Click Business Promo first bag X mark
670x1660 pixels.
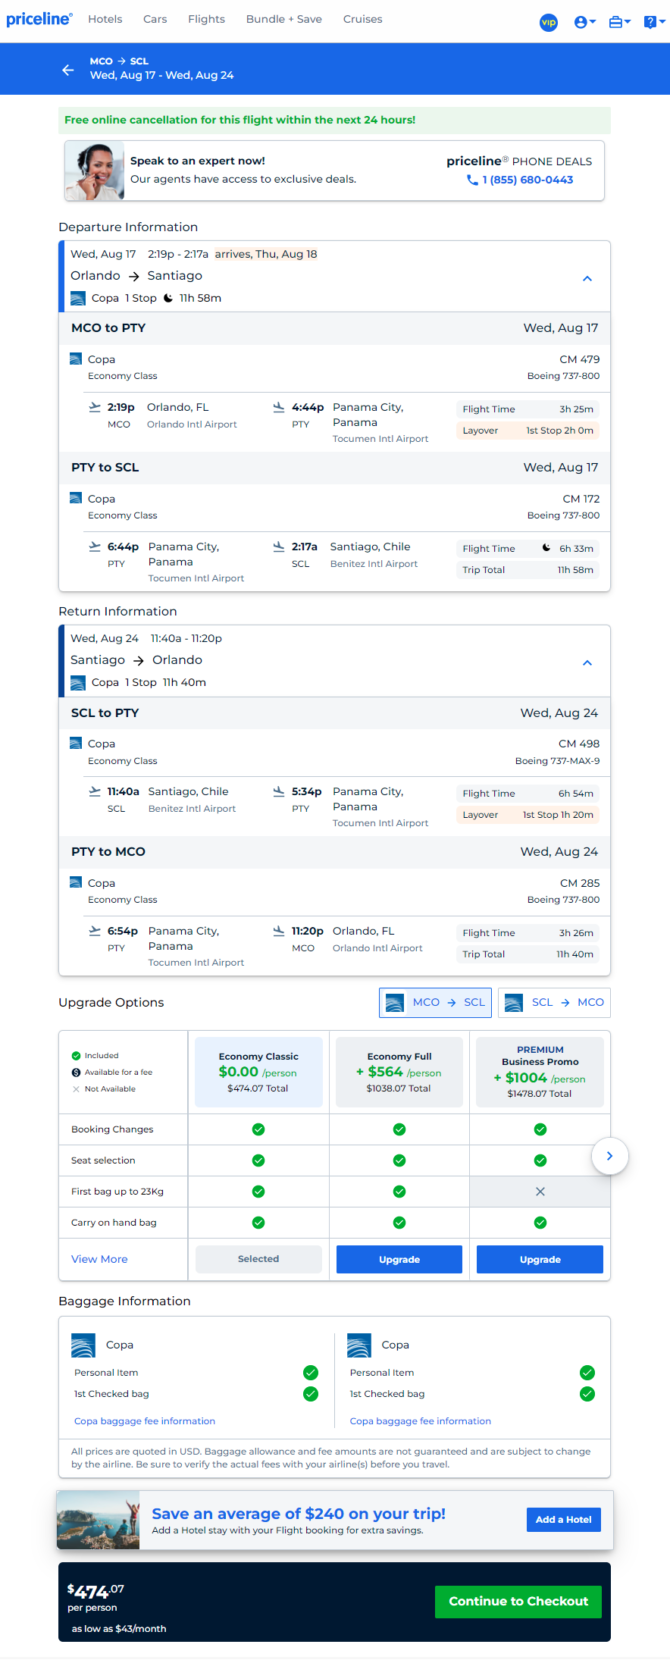coord(540,1191)
